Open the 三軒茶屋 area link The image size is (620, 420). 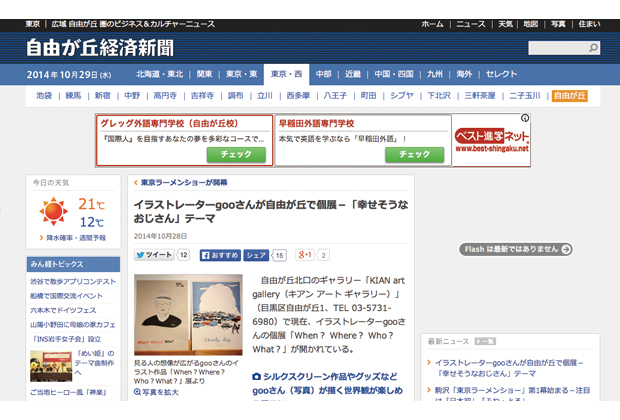click(480, 96)
